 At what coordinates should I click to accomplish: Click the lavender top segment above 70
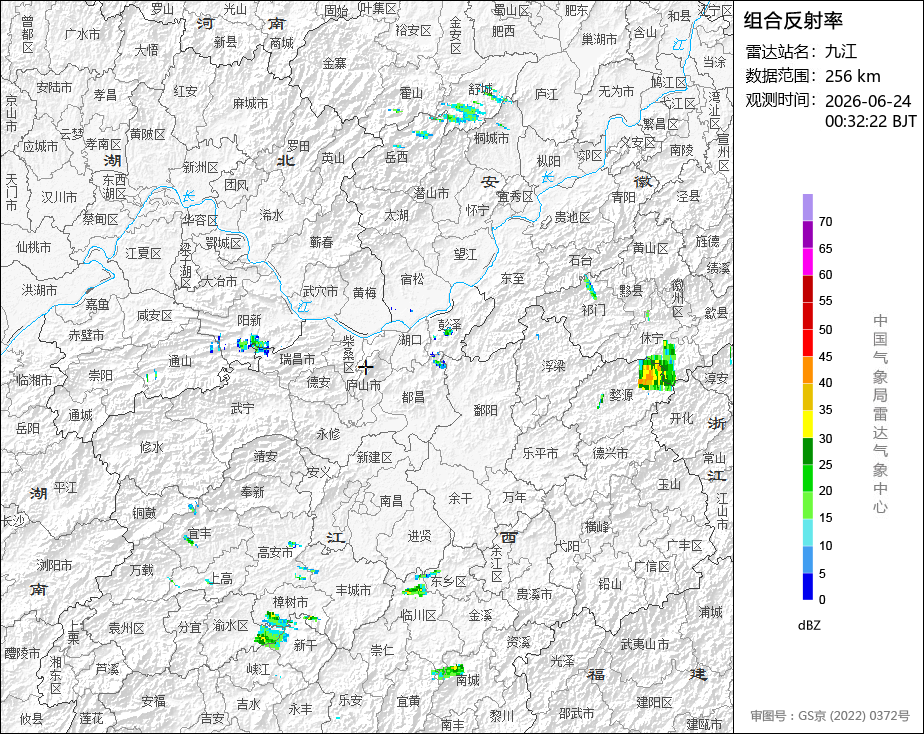[807, 207]
